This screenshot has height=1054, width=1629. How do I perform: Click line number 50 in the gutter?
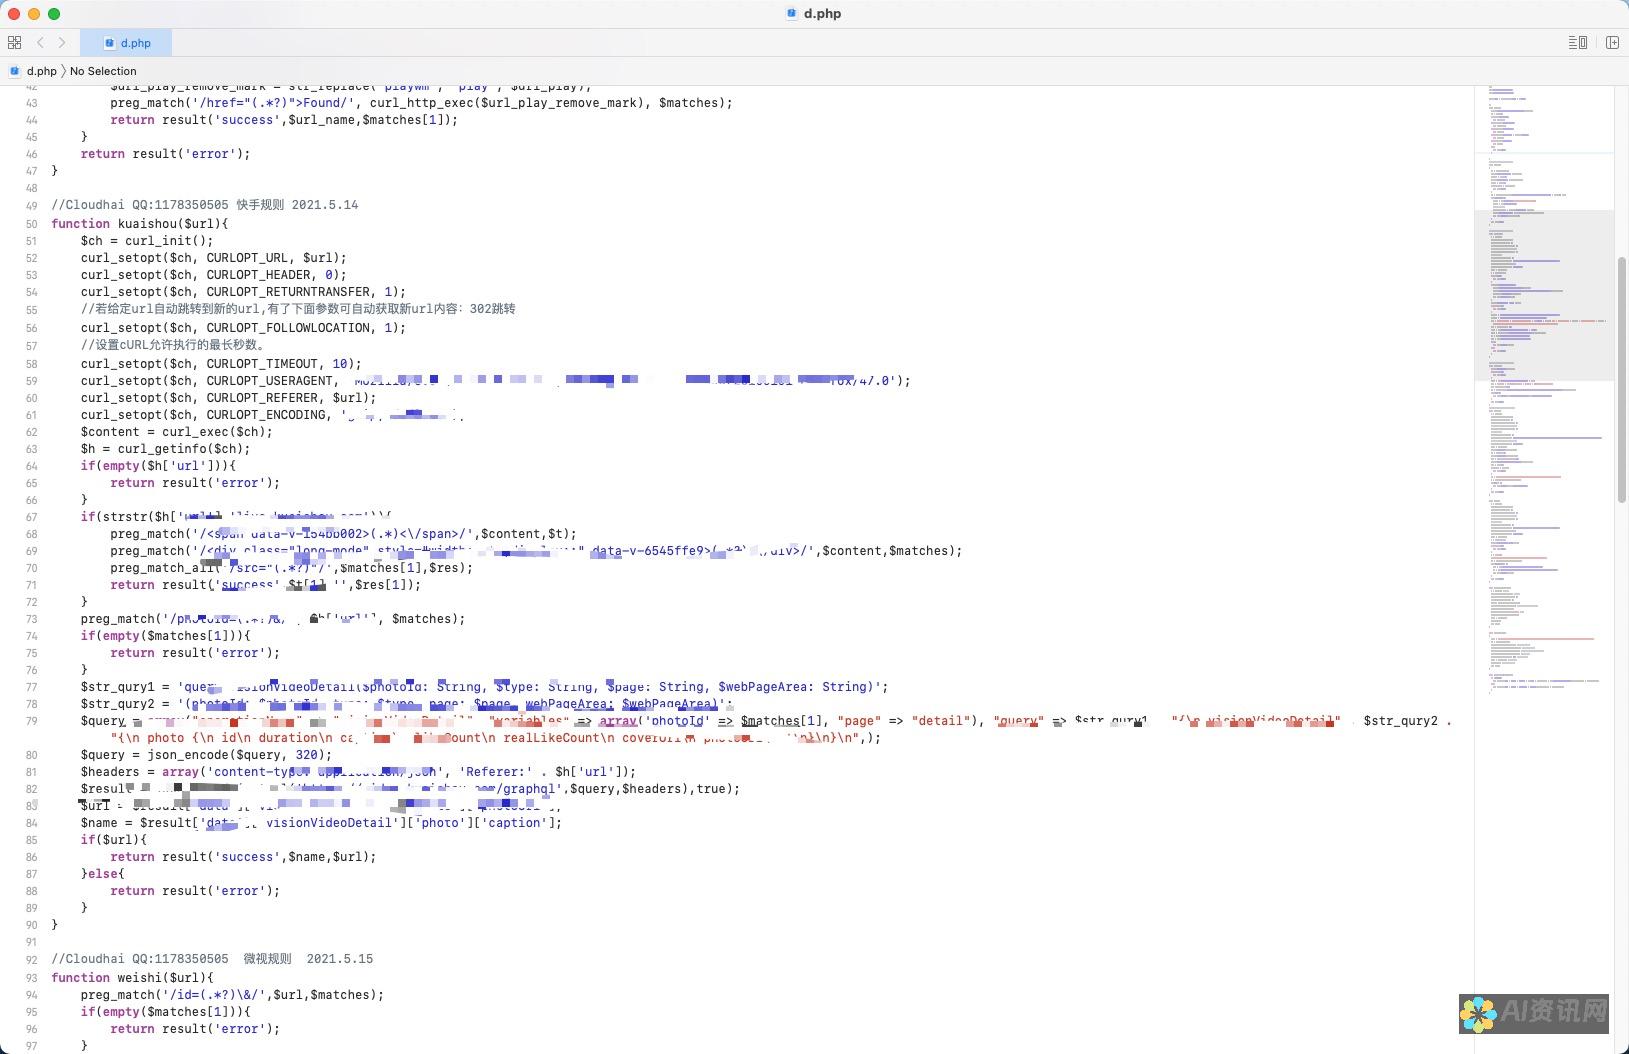pyautogui.click(x=31, y=224)
